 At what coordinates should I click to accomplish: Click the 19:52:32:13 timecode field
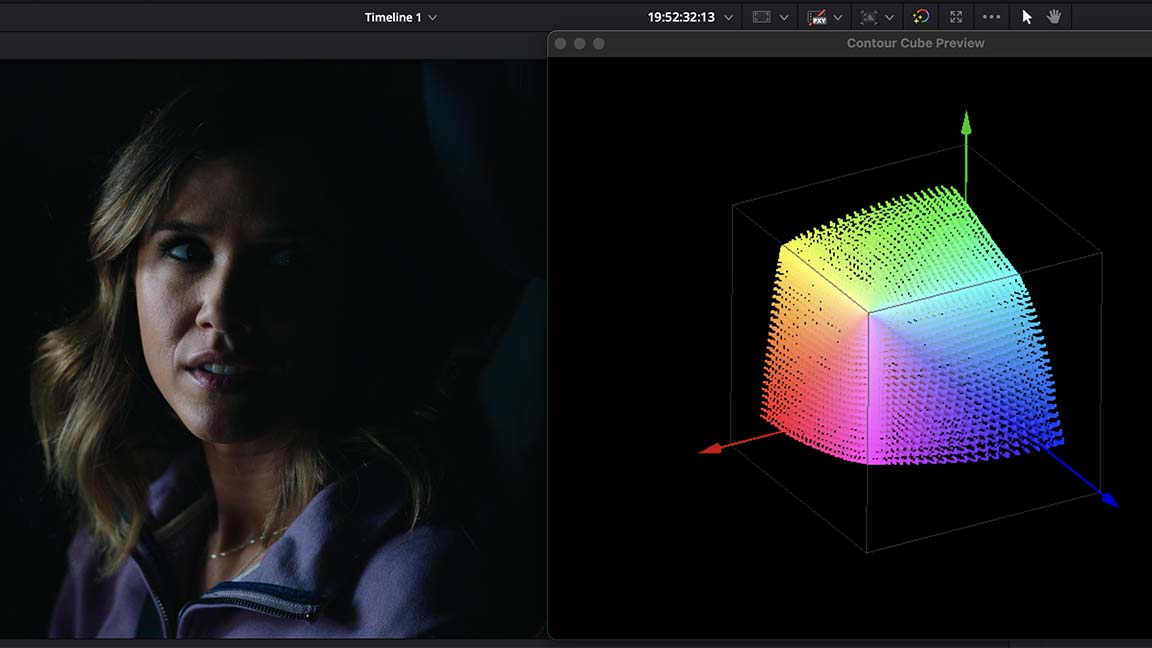681,17
